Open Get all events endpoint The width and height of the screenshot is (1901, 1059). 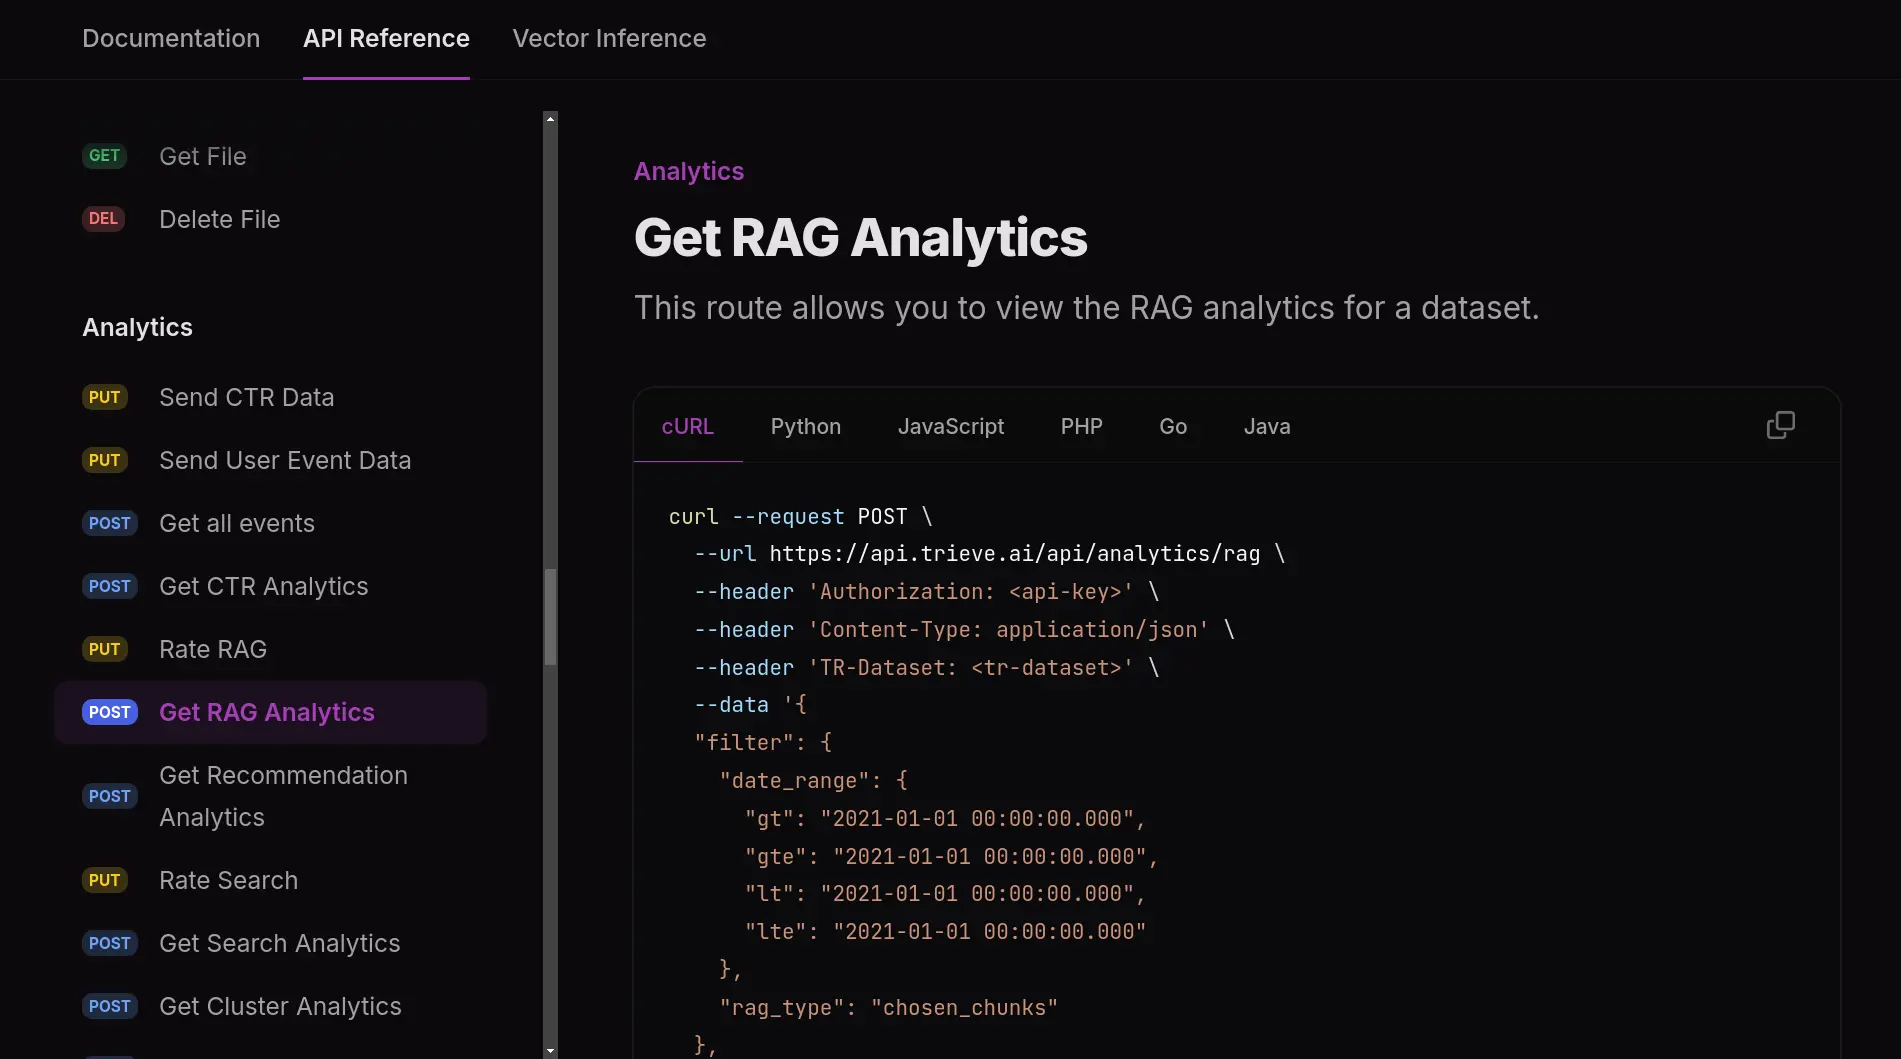point(237,523)
